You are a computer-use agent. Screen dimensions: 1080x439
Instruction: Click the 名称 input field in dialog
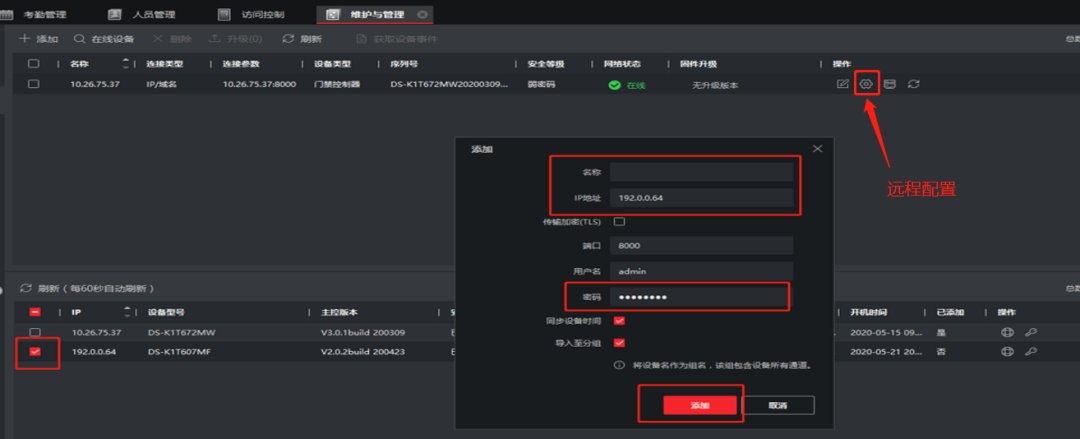coord(701,172)
